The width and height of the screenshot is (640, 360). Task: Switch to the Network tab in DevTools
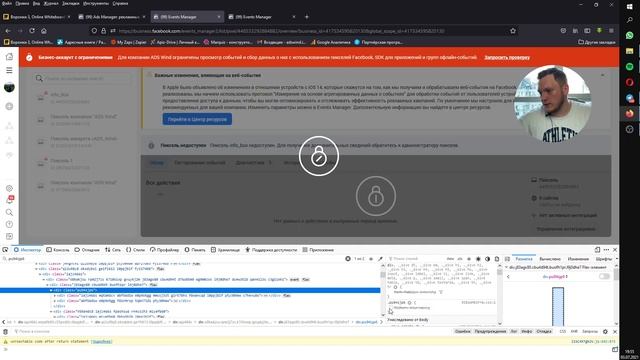[x=113, y=250]
